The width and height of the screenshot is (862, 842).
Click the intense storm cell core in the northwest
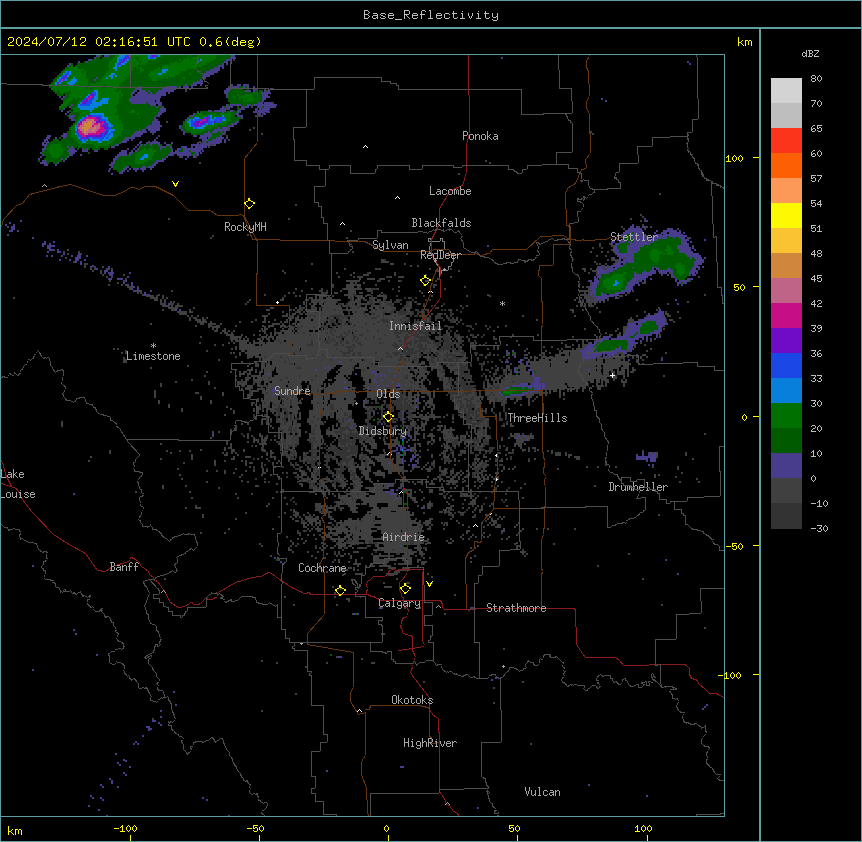[92, 126]
